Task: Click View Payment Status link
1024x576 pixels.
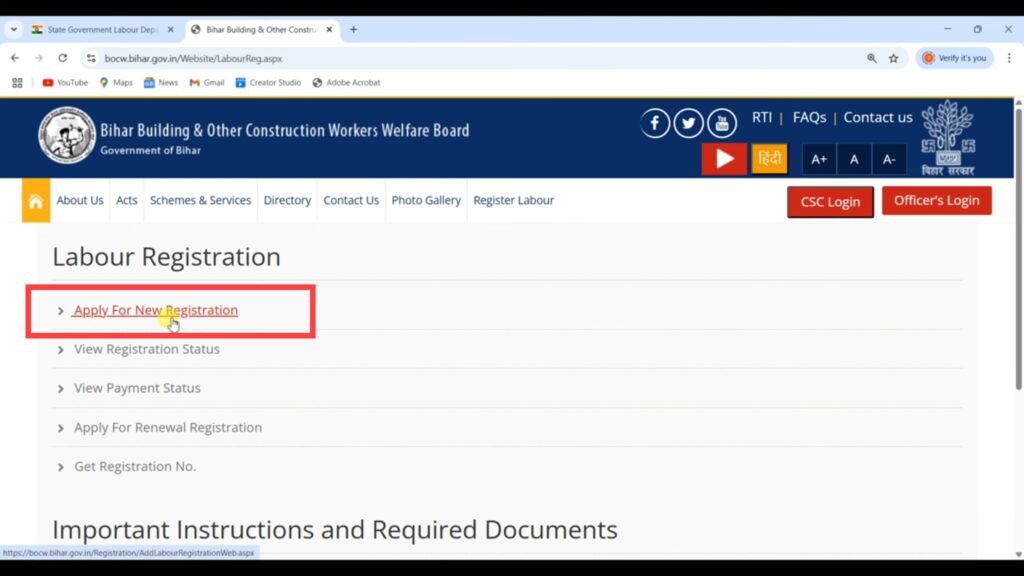Action: tap(137, 388)
